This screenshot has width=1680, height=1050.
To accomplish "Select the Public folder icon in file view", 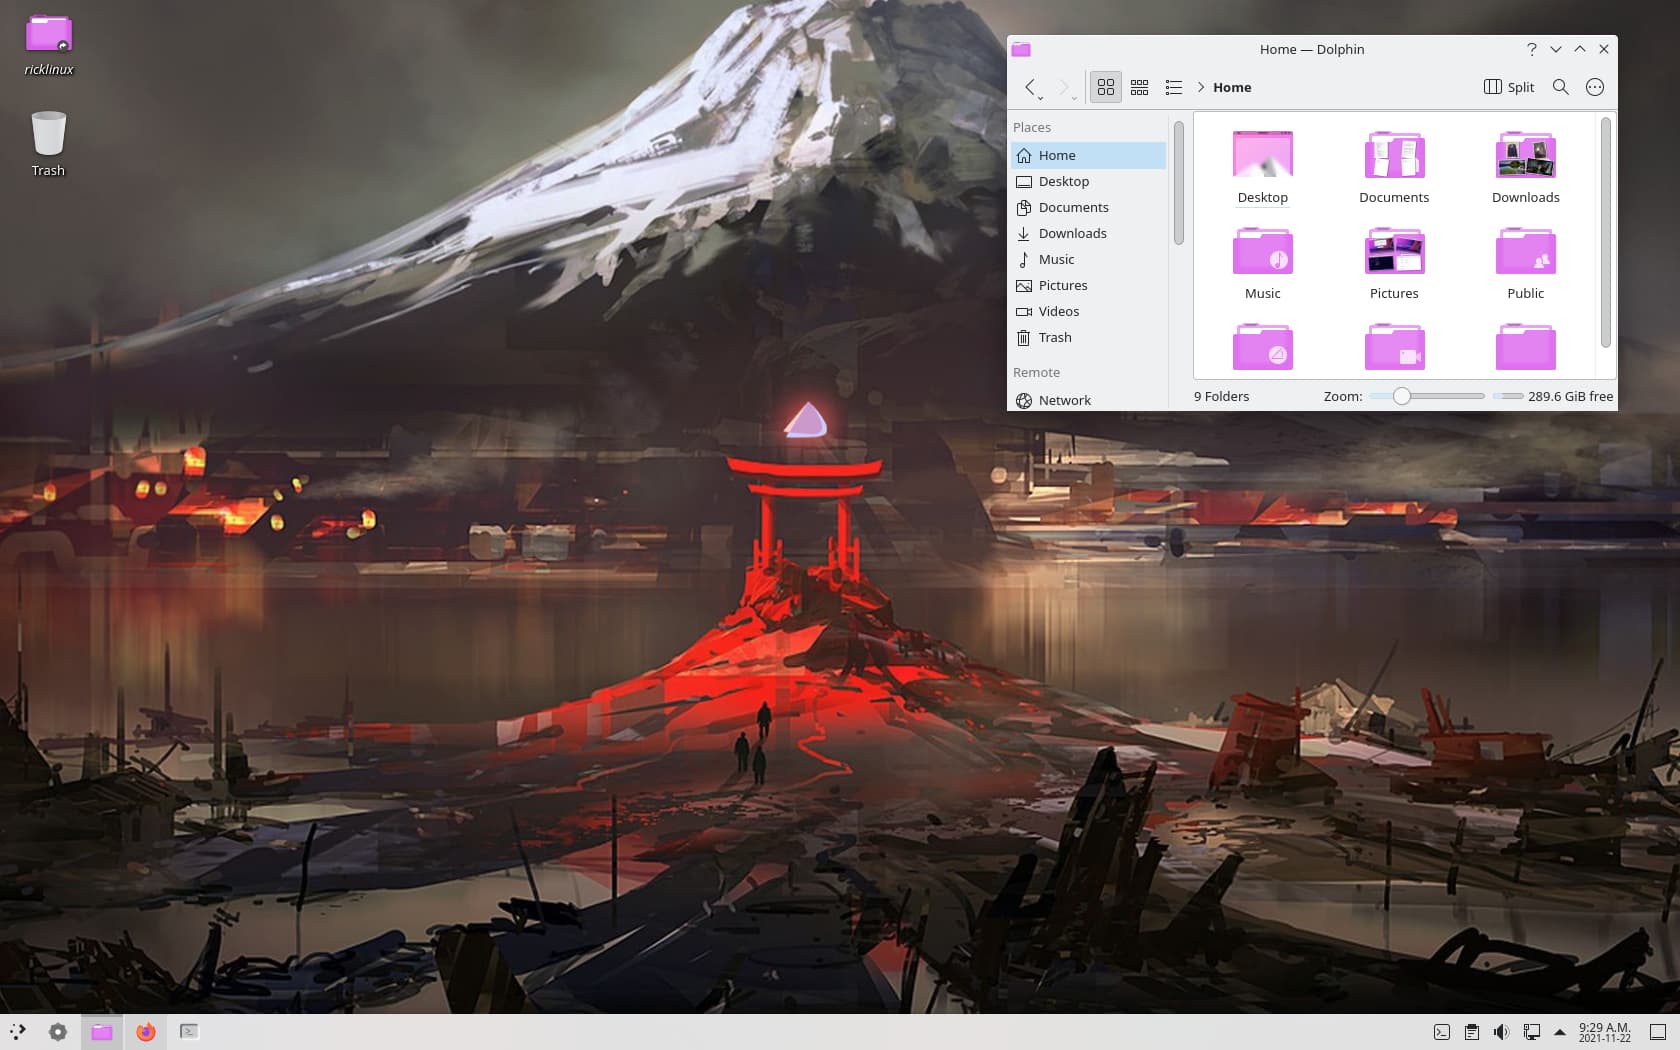I will coord(1526,251).
